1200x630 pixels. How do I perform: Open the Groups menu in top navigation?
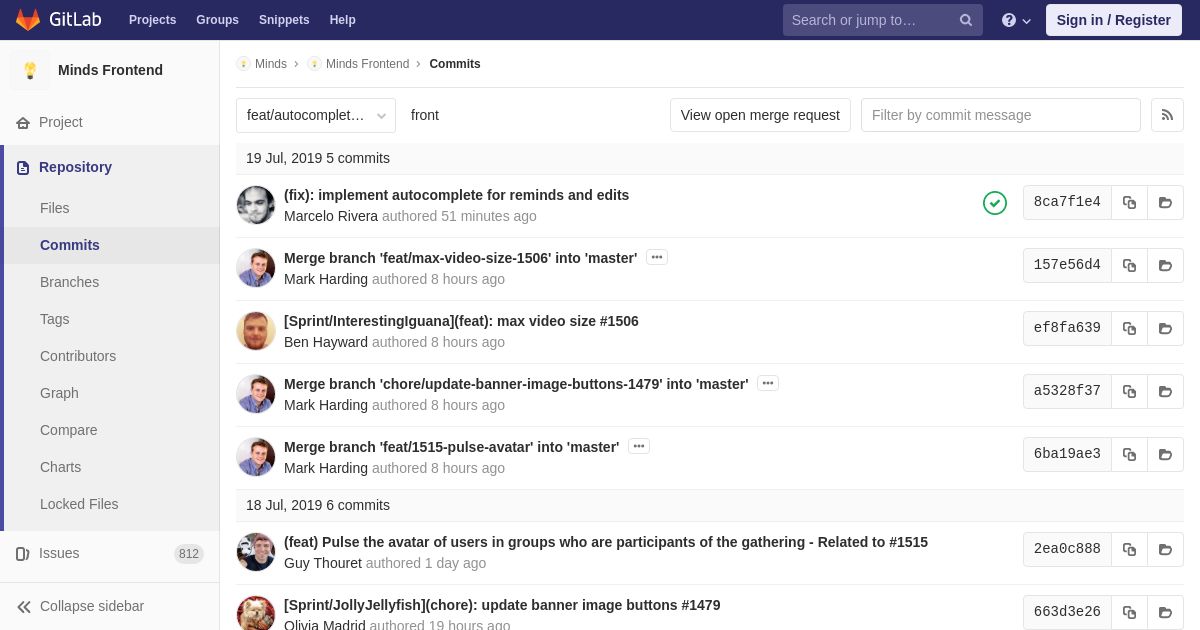pos(217,20)
